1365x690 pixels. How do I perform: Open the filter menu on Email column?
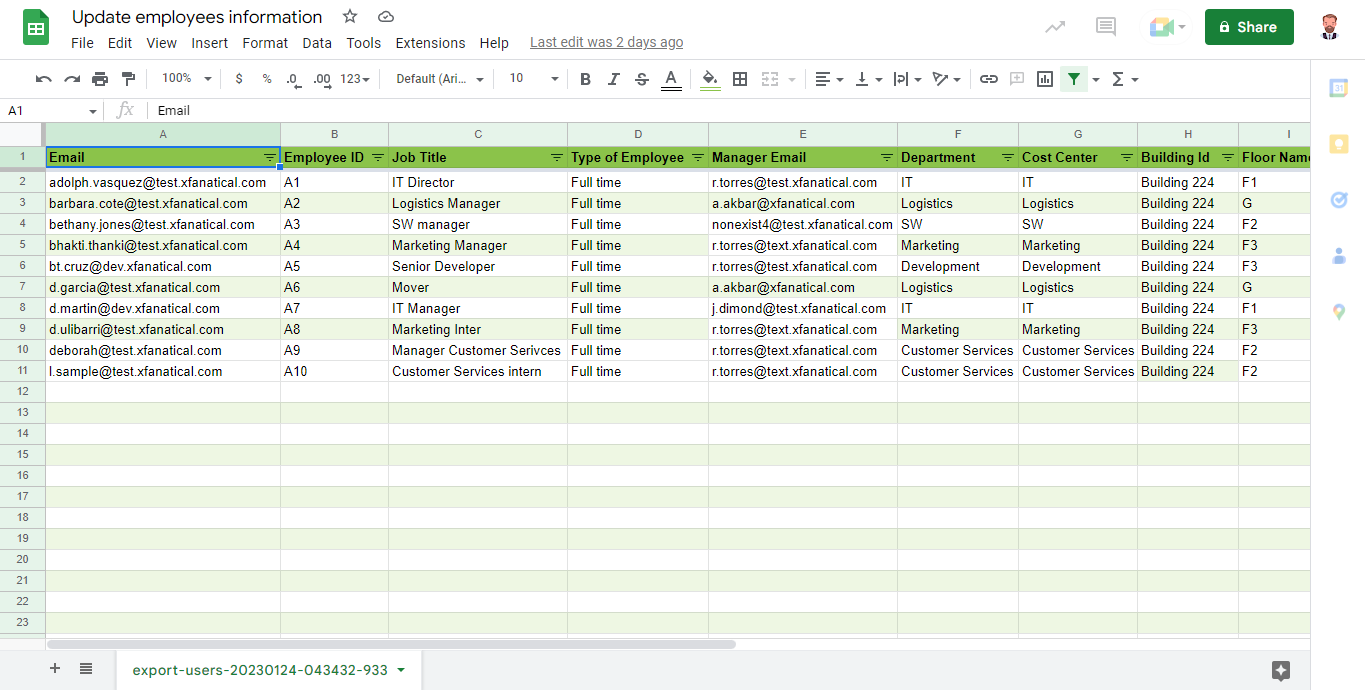pyautogui.click(x=269, y=157)
